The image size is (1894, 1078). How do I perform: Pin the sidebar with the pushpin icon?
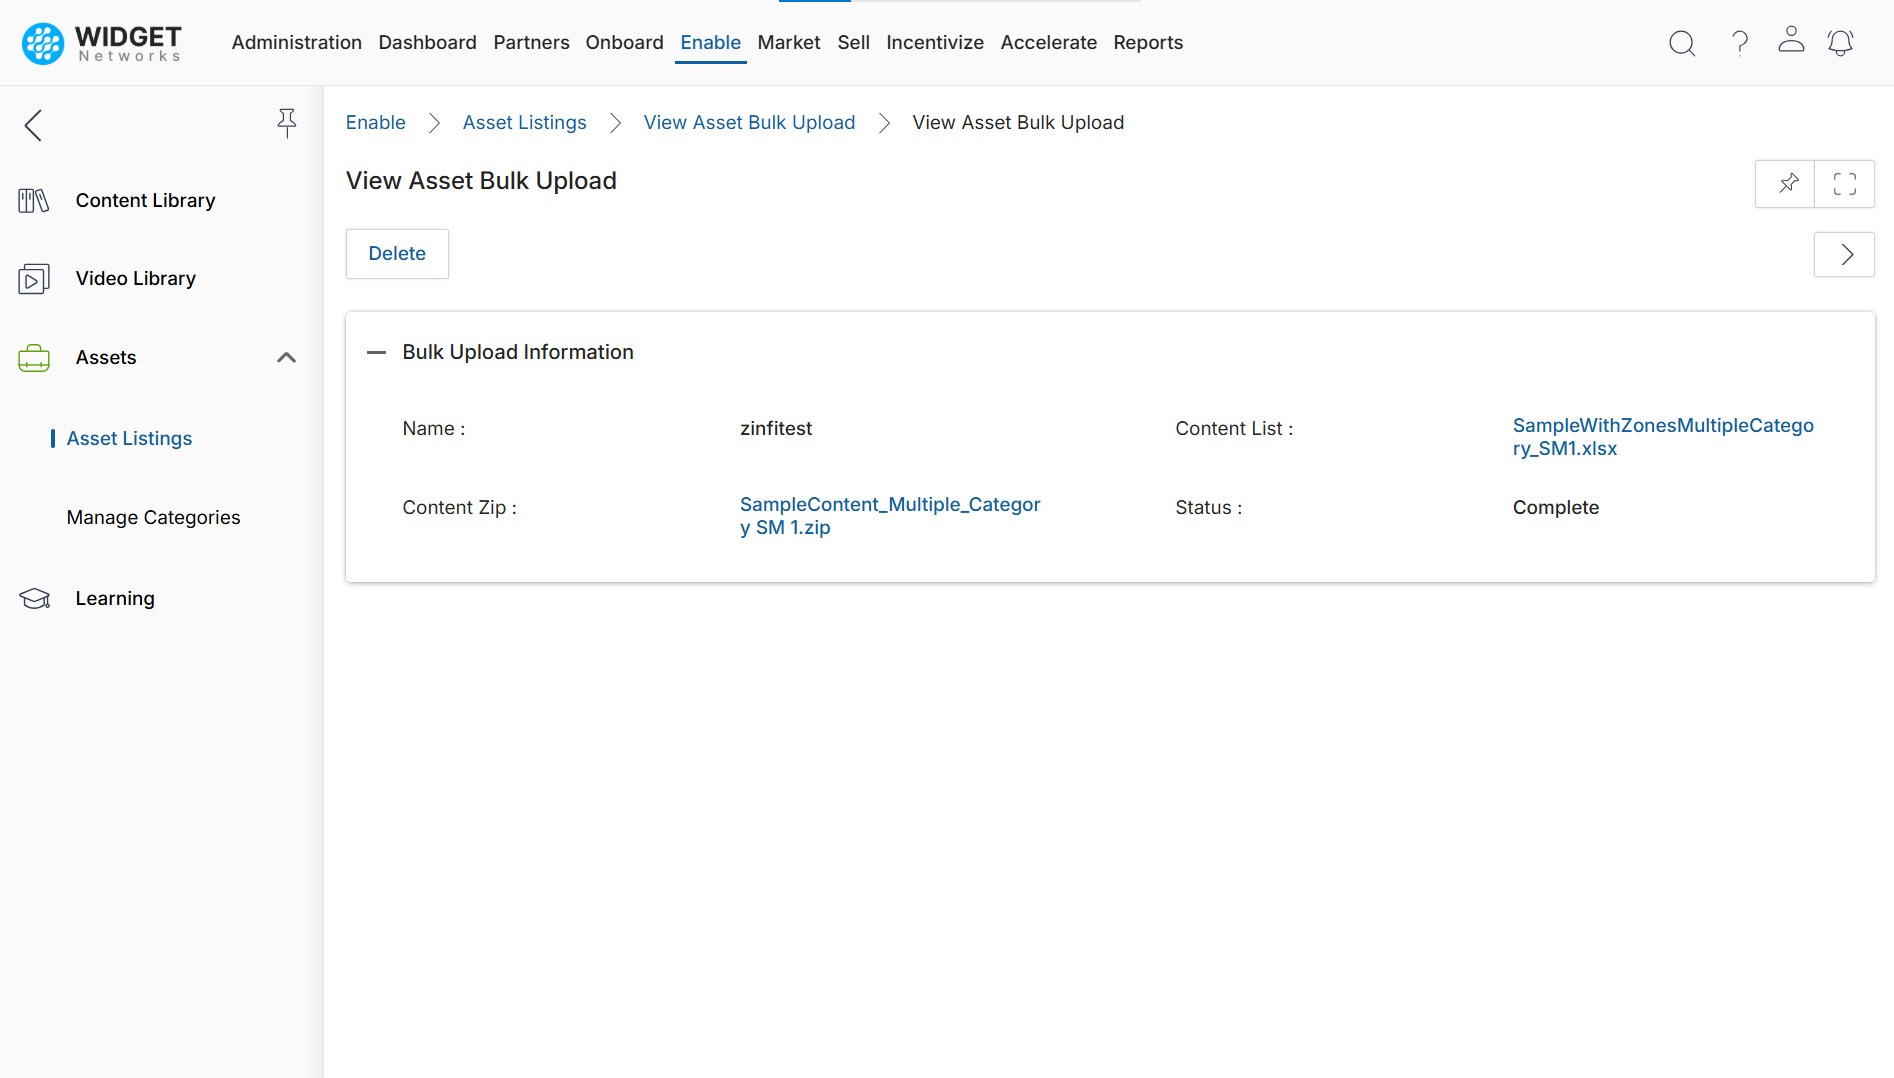click(x=286, y=123)
